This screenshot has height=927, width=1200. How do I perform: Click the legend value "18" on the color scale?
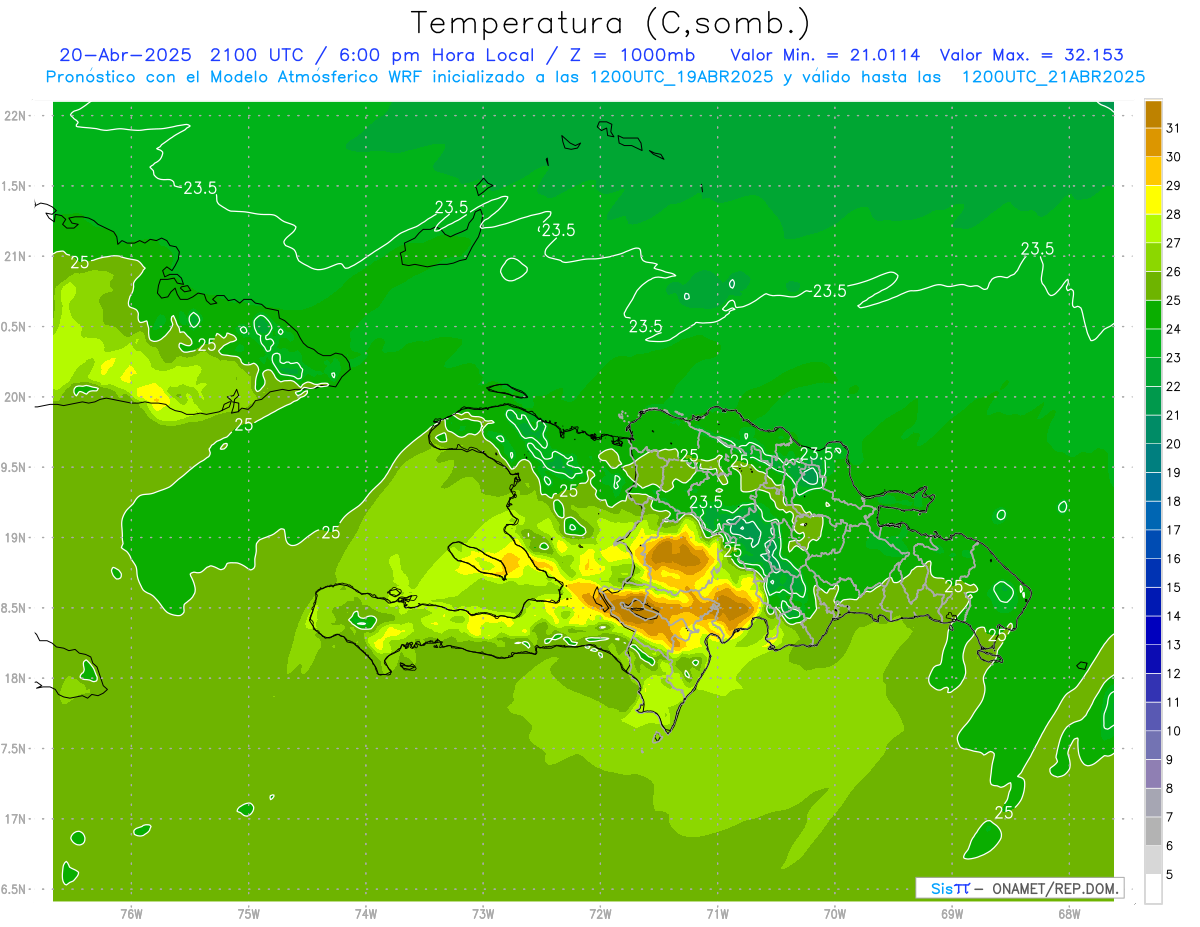(1173, 501)
